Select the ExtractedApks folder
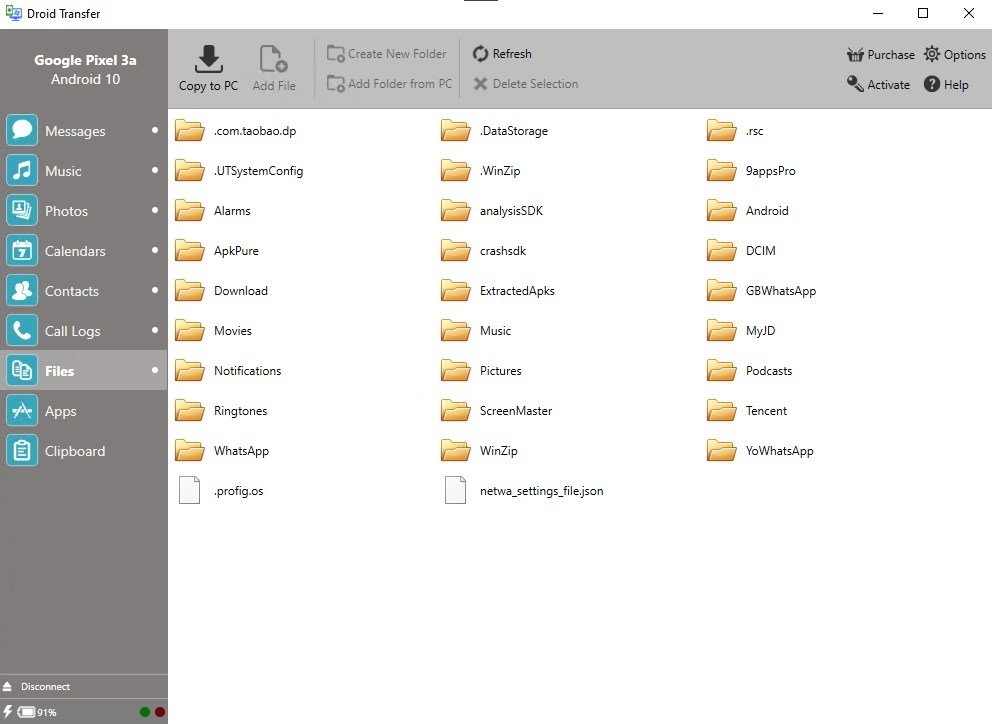The width and height of the screenshot is (992, 724). coord(498,290)
